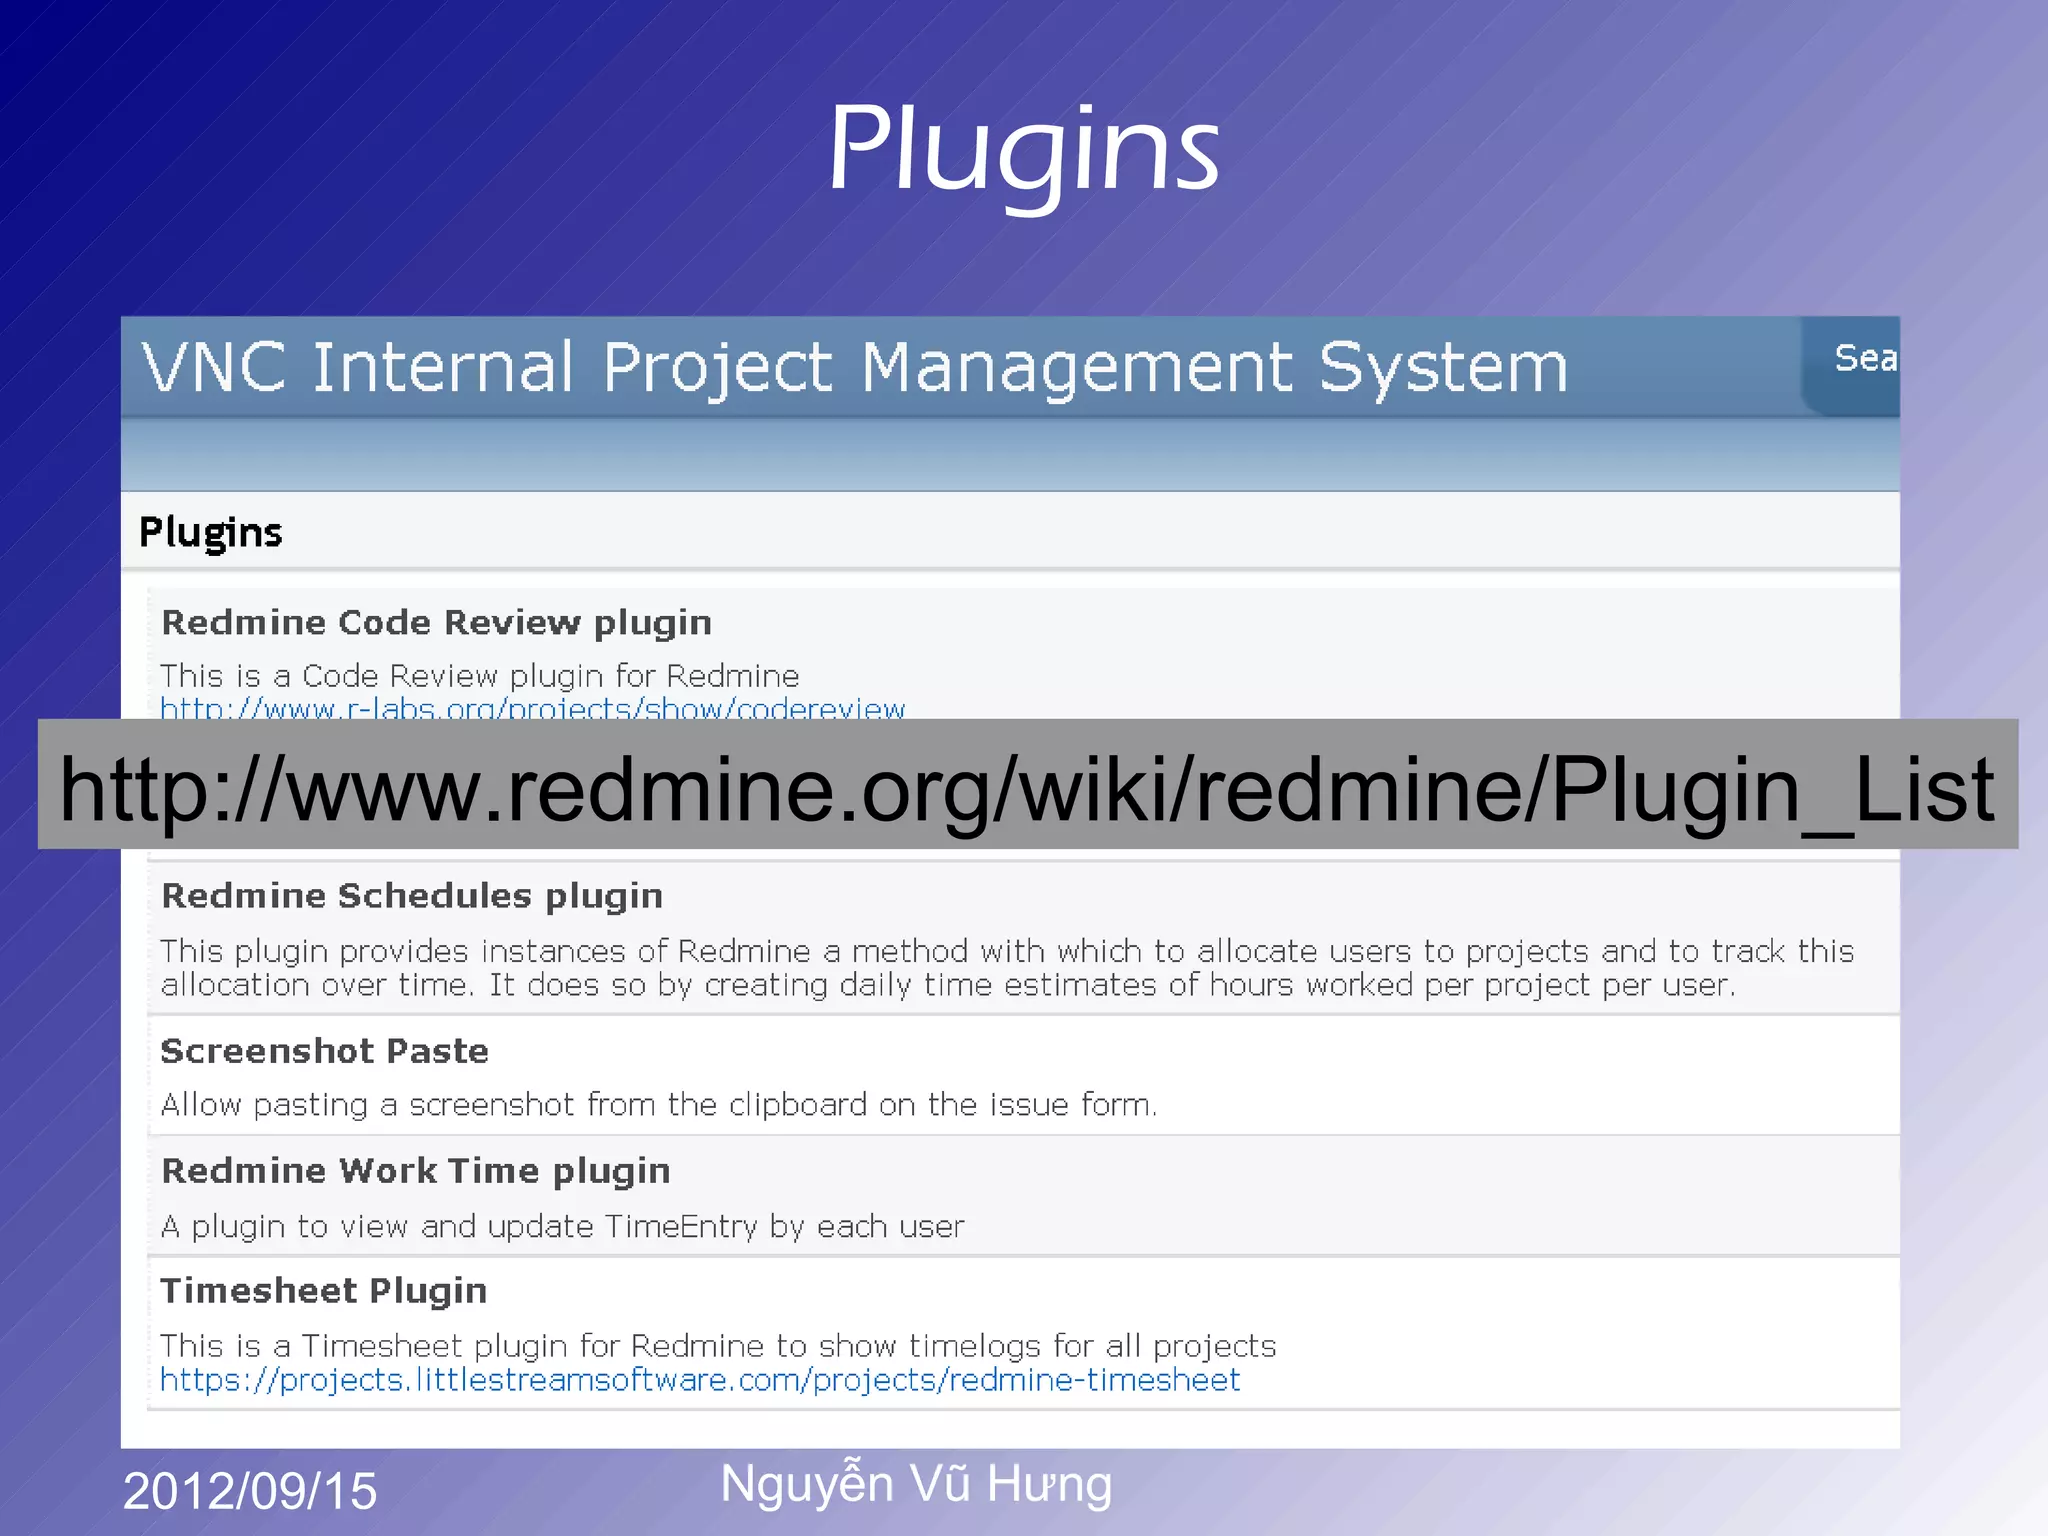
Task: Open the littlestreamsoftware redmine-timesheet link
Action: click(x=700, y=1380)
